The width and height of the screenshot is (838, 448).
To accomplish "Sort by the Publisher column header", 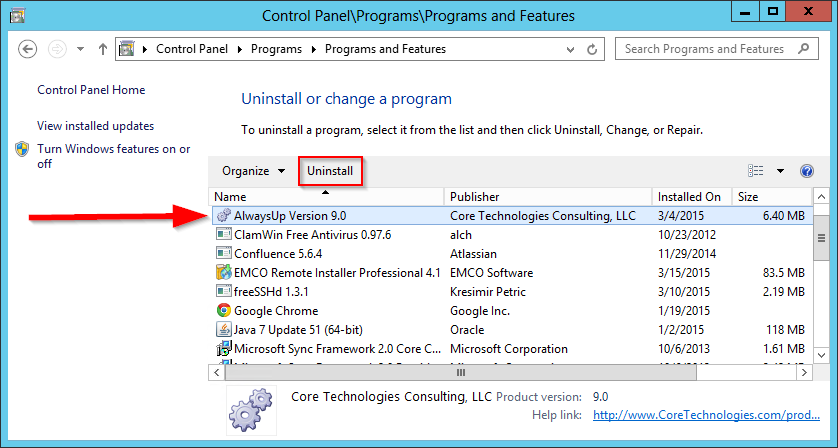I will click(548, 197).
